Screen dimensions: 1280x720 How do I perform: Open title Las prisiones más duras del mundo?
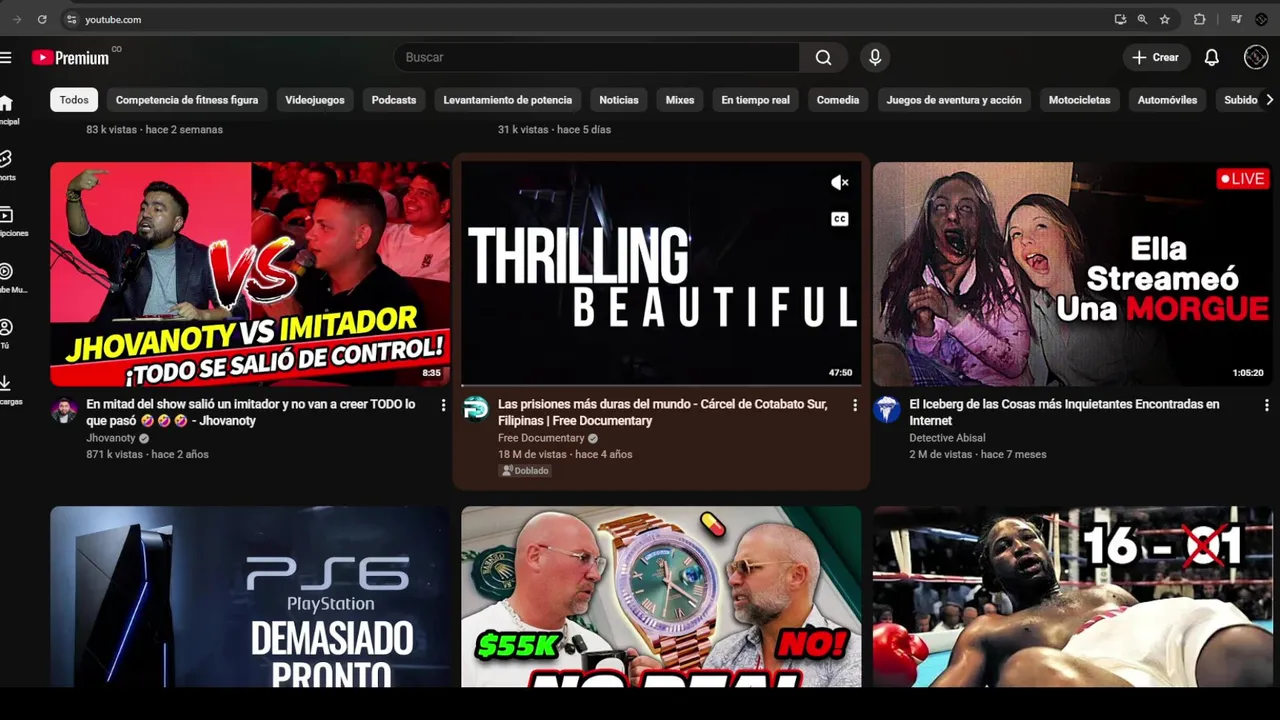click(663, 412)
